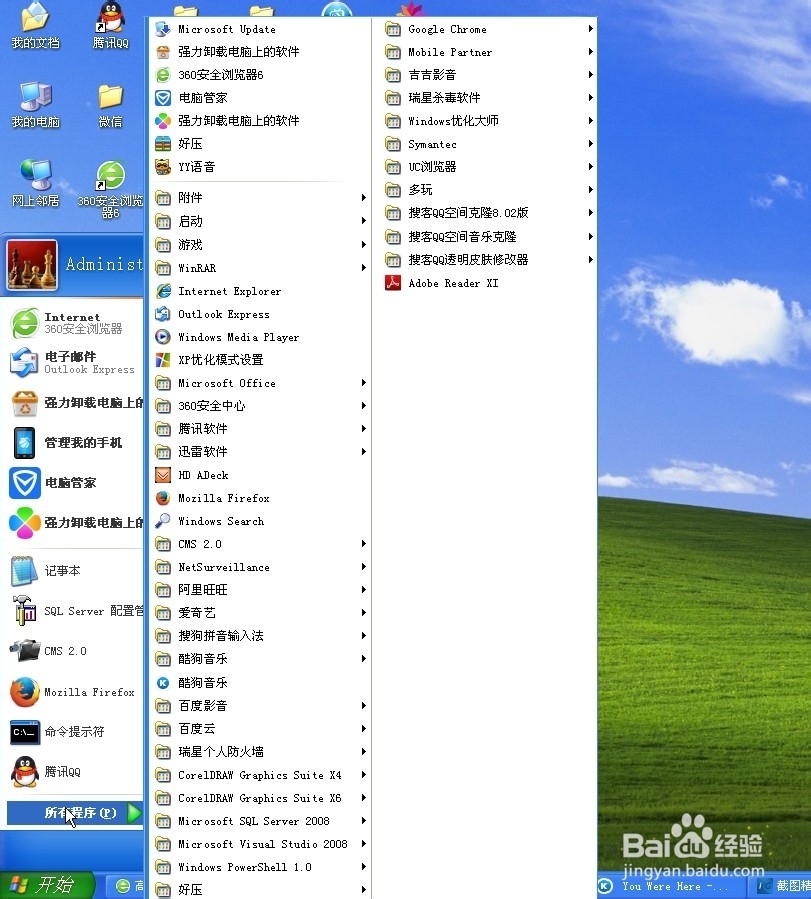Open 吉吉影音 program group

pyautogui.click(x=490, y=75)
